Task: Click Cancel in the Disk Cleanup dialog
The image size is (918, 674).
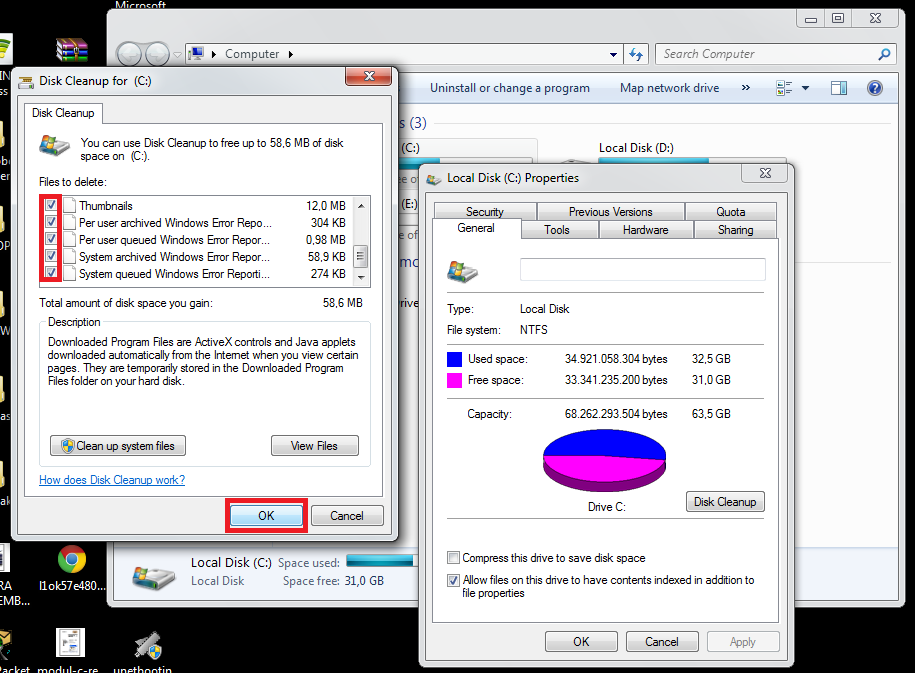Action: (x=347, y=515)
